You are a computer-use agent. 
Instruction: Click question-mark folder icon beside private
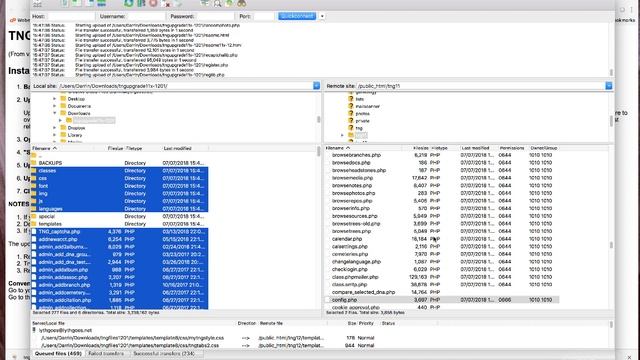click(351, 121)
